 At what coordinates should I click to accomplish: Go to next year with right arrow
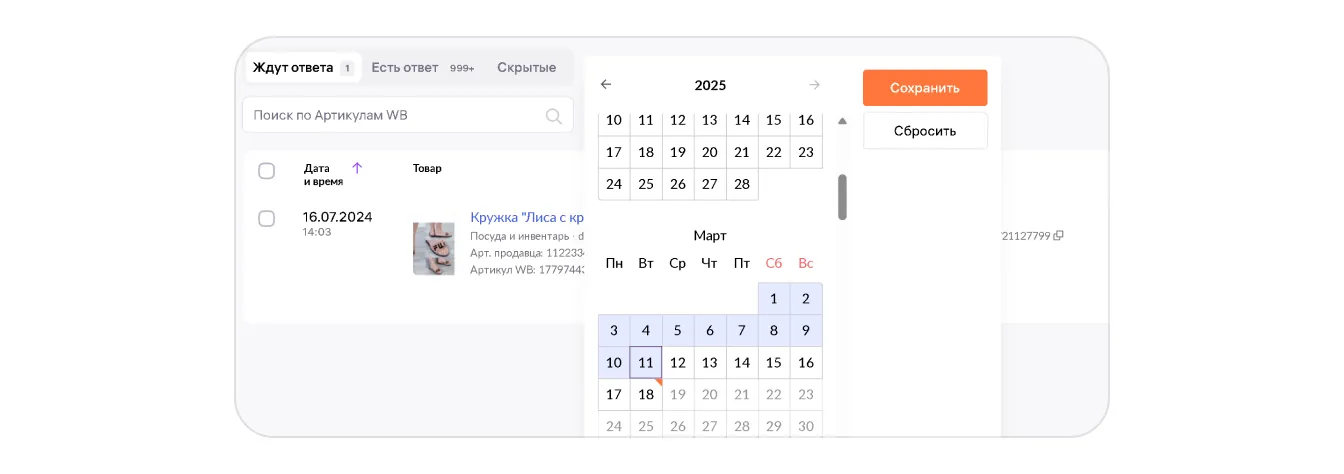point(814,85)
